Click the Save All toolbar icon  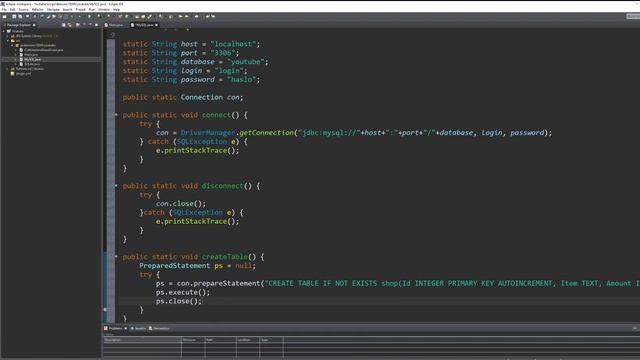(20, 16)
